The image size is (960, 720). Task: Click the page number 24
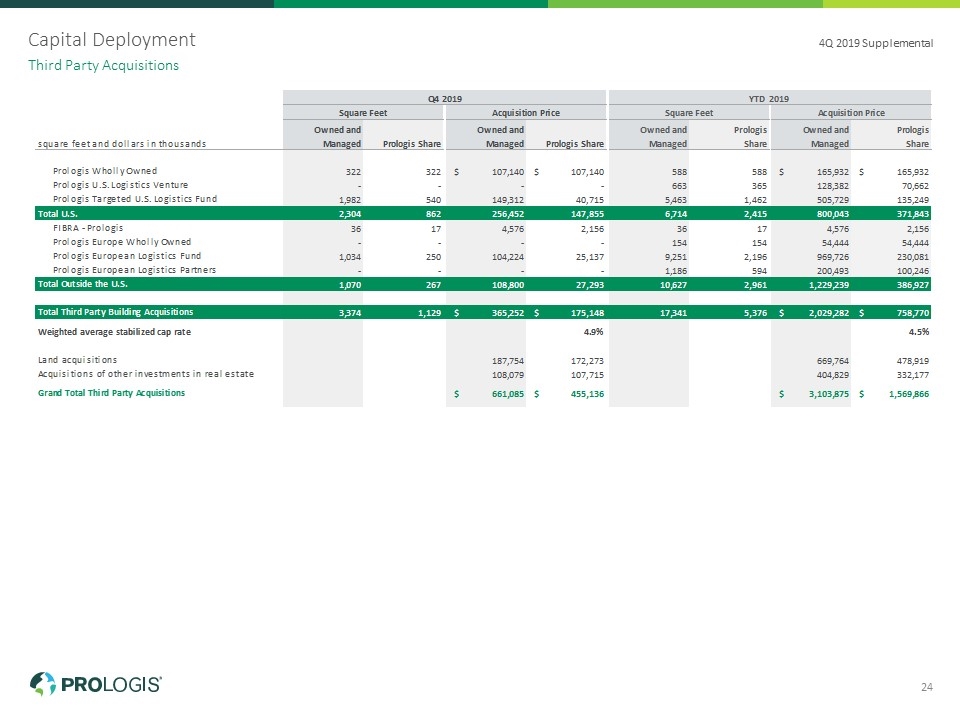(927, 687)
